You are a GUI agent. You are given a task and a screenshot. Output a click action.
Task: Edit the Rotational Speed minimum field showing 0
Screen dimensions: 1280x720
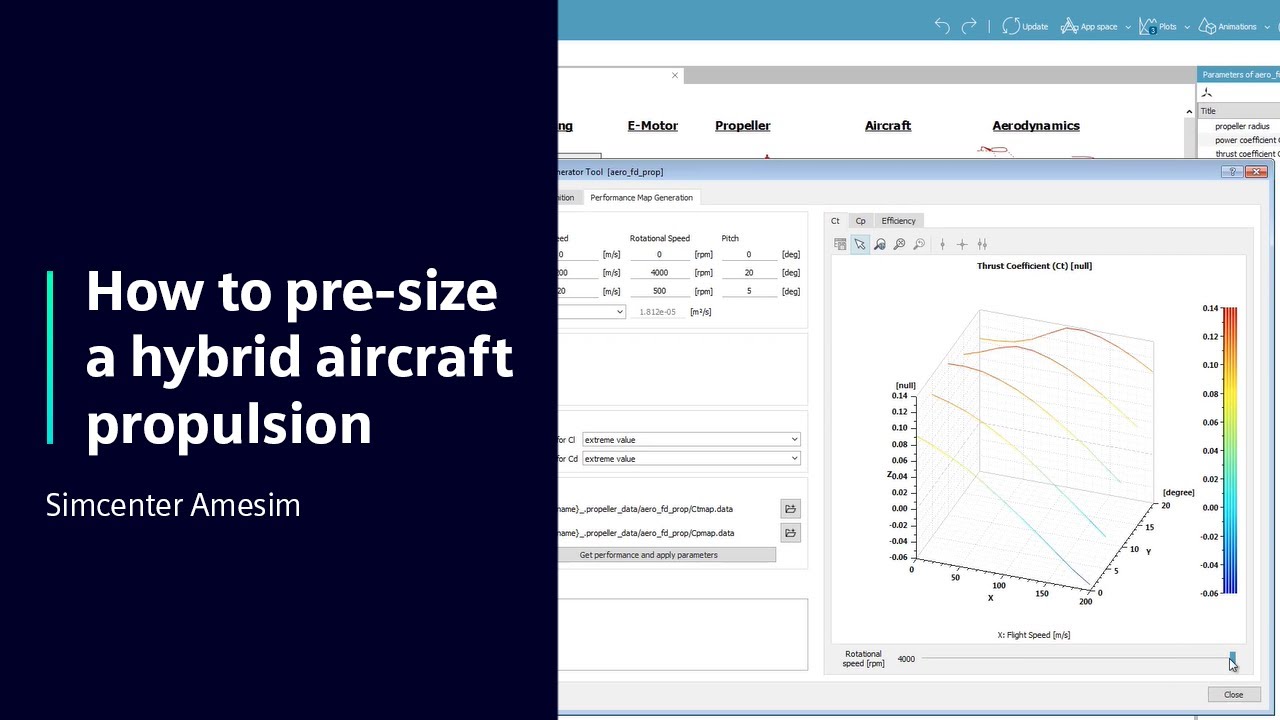coord(659,255)
